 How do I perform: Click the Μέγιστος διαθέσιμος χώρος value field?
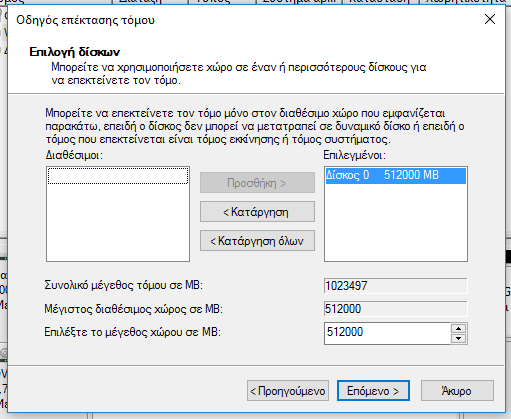396,309
